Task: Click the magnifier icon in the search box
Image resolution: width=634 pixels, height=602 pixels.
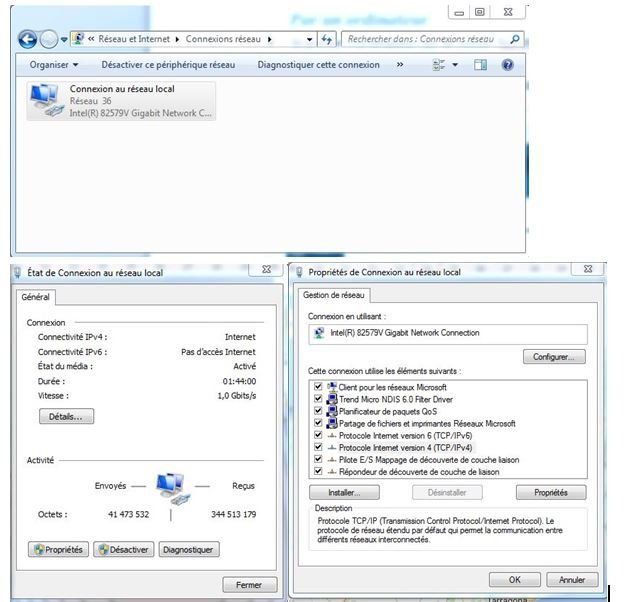Action: (x=514, y=39)
